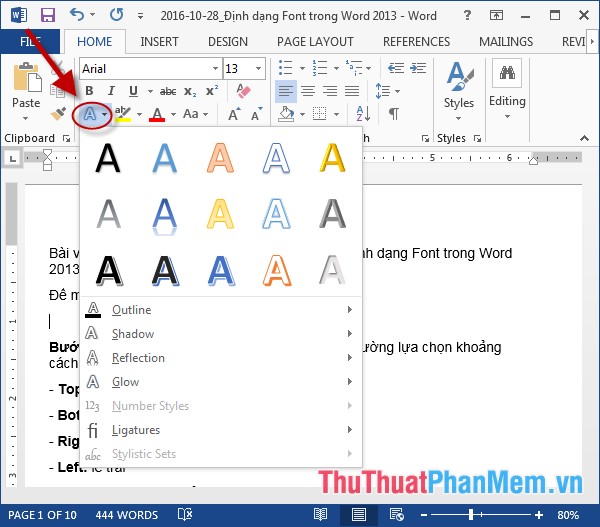Open the Shadow submenu
The width and height of the screenshot is (600, 527).
click(x=221, y=334)
